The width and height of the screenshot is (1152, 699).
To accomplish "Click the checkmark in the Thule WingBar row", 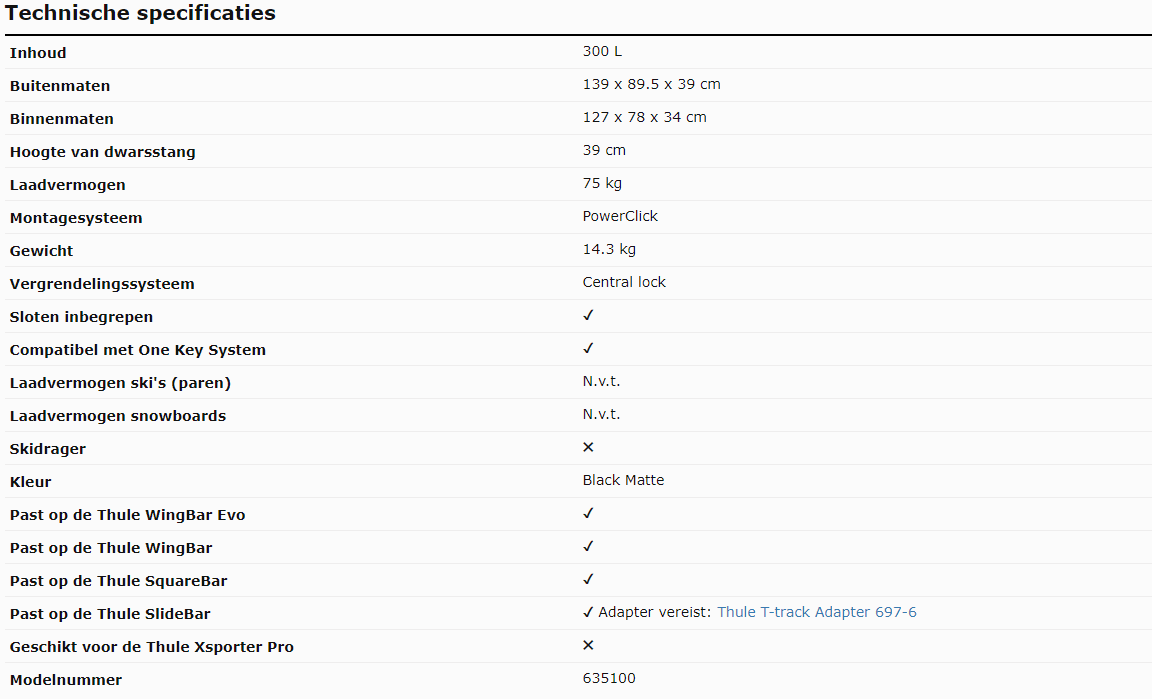I will (588, 546).
